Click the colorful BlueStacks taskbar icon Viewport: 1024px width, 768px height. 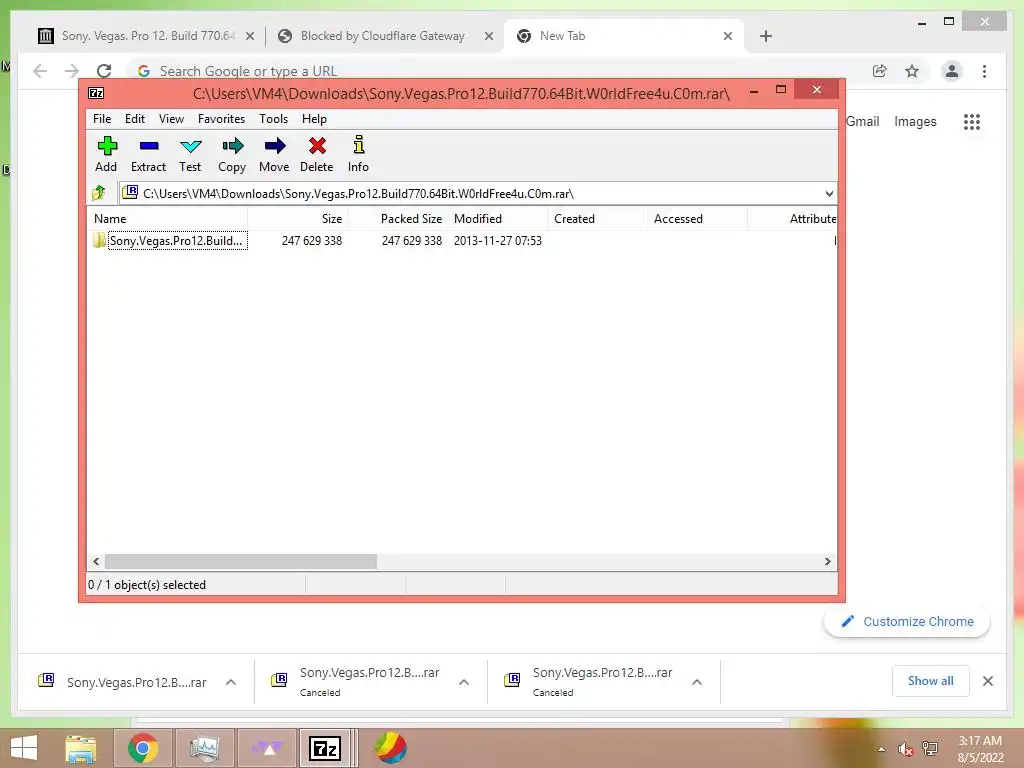click(x=391, y=748)
